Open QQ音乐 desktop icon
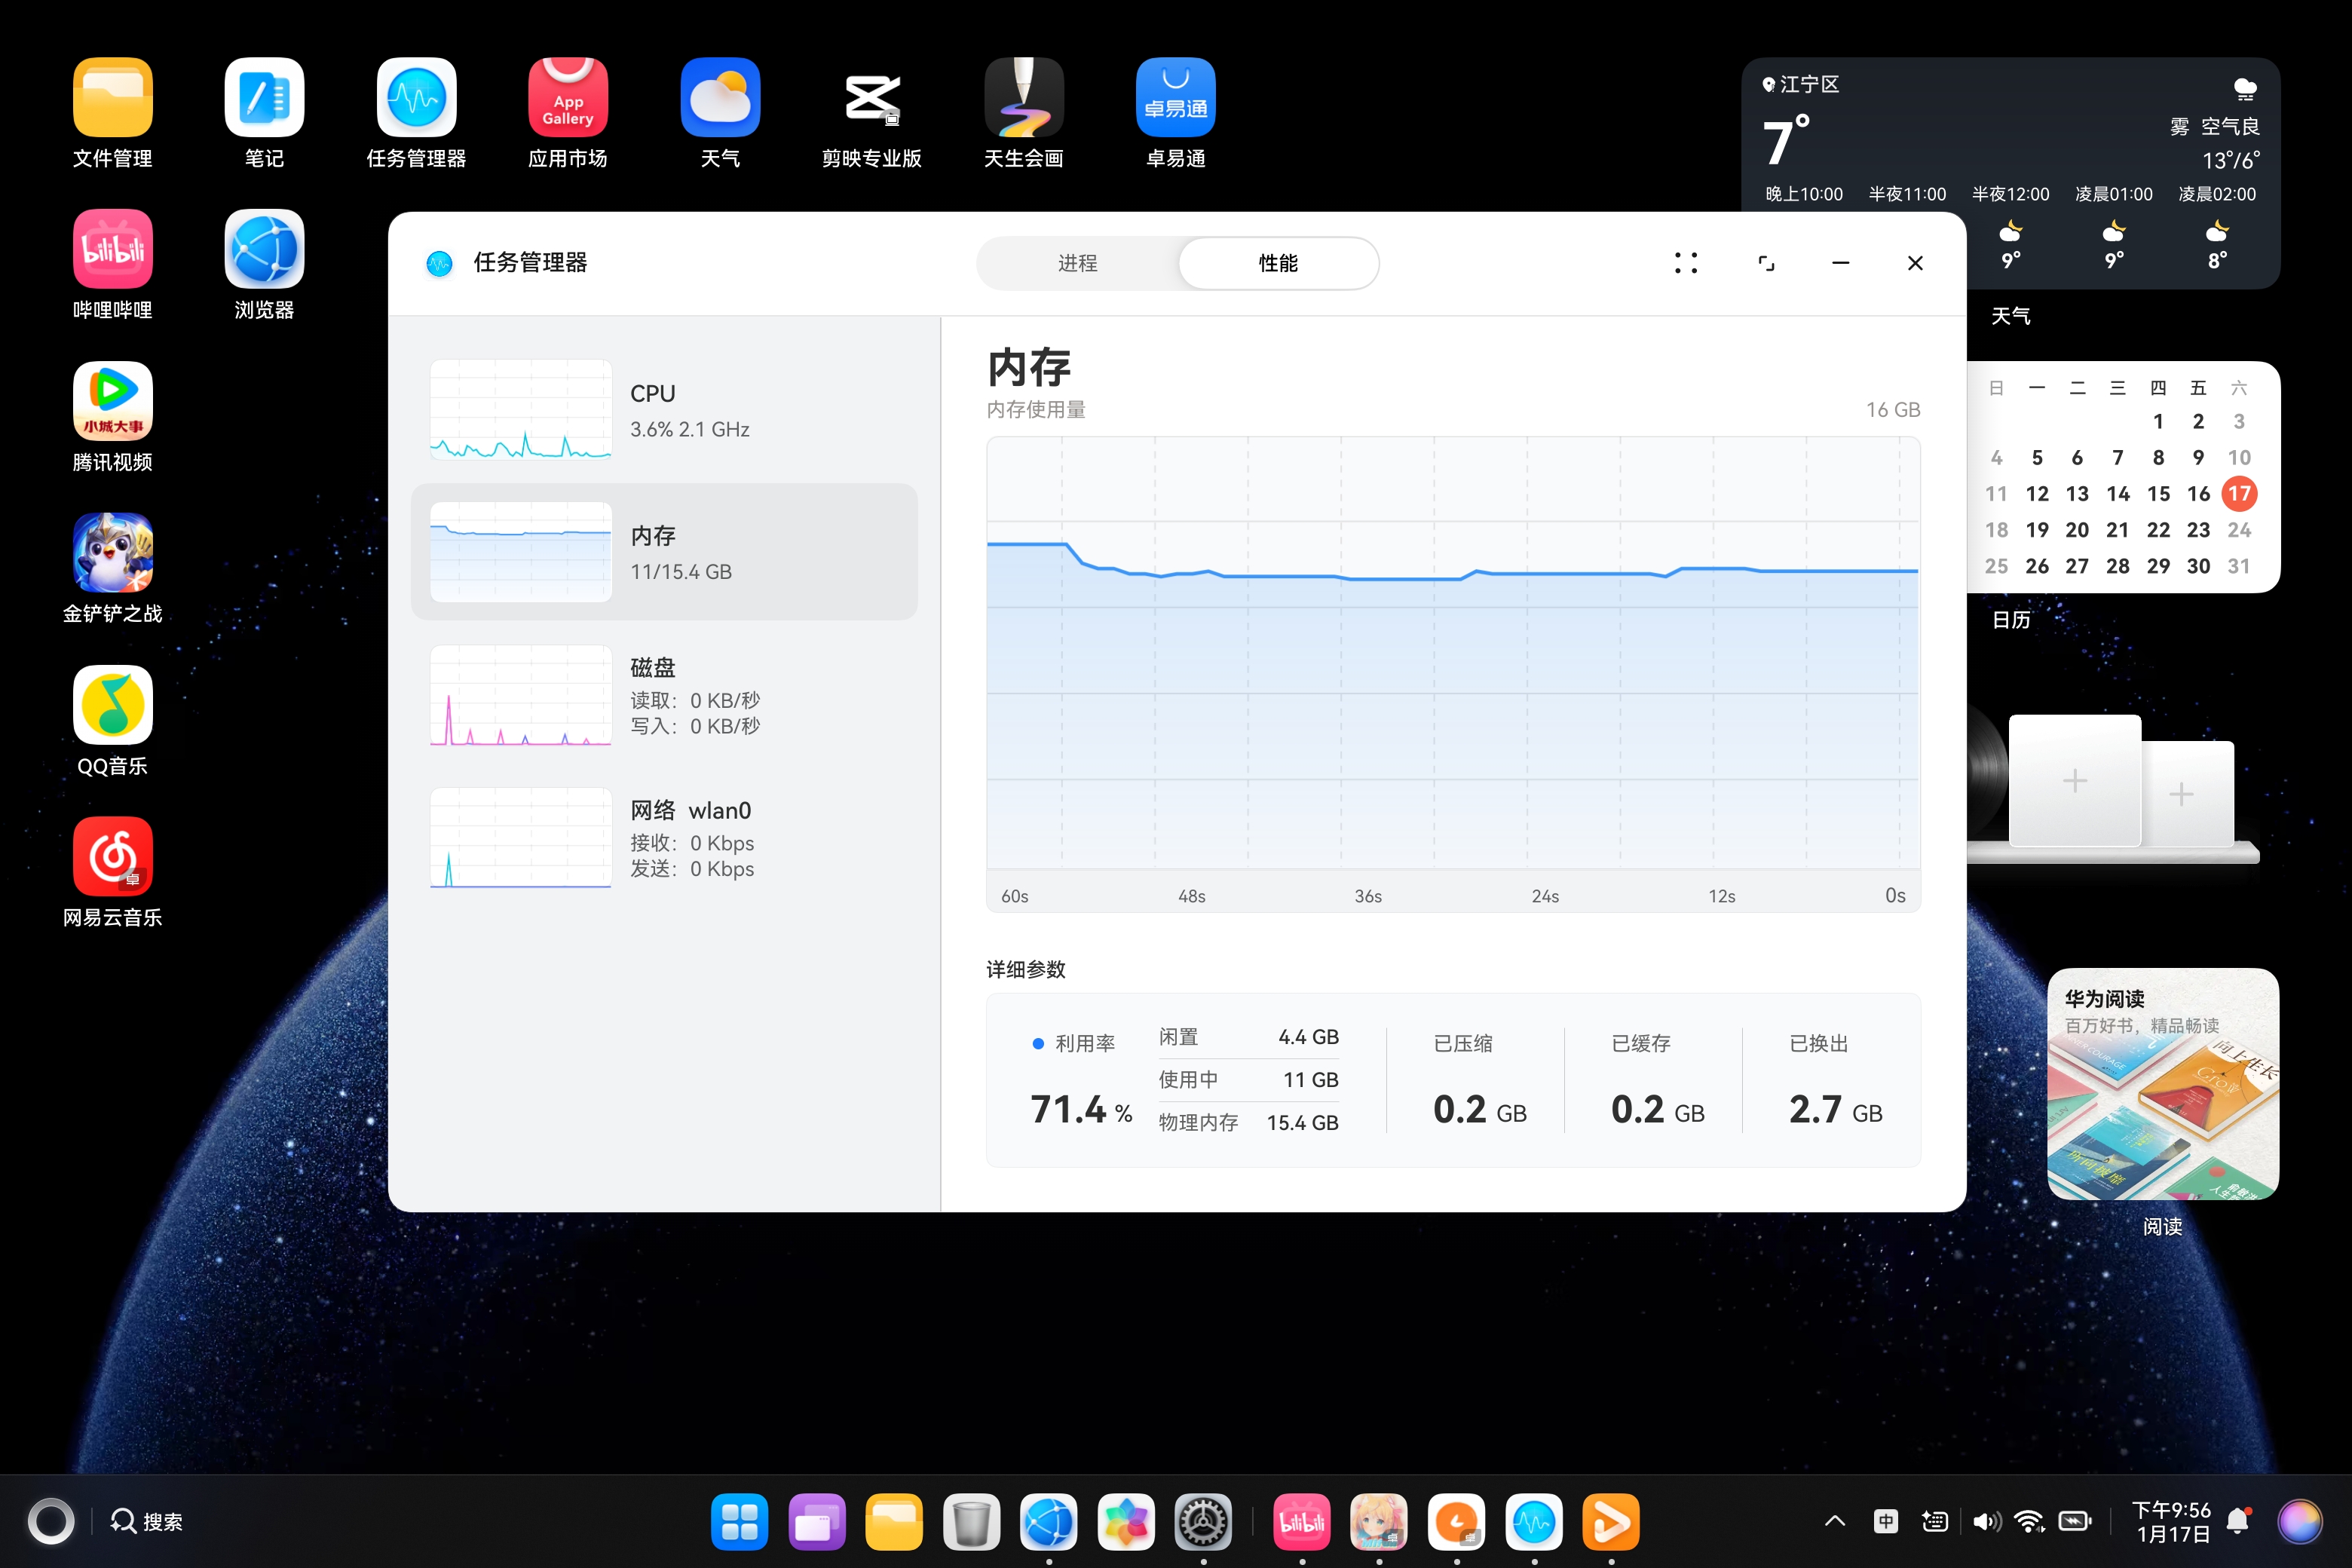2352x1568 pixels. [x=112, y=706]
